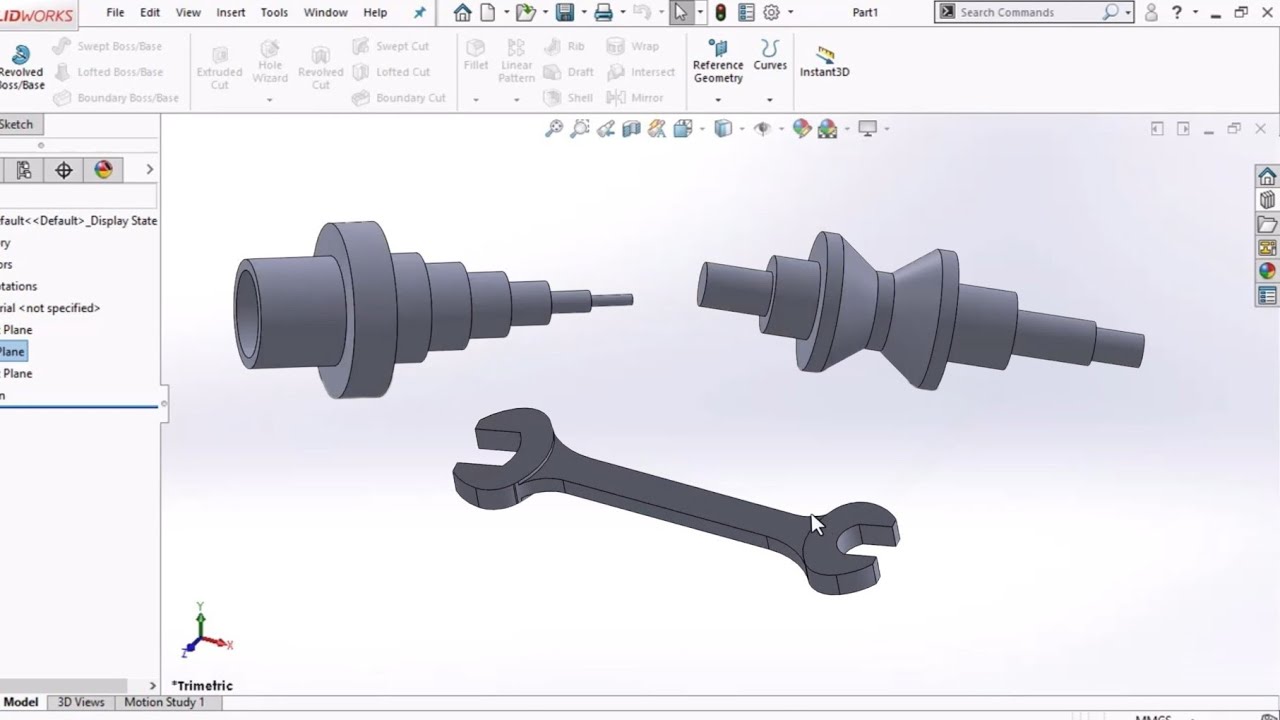The width and height of the screenshot is (1280, 720).
Task: Expand the Curves dropdown arrow
Action: 769,99
